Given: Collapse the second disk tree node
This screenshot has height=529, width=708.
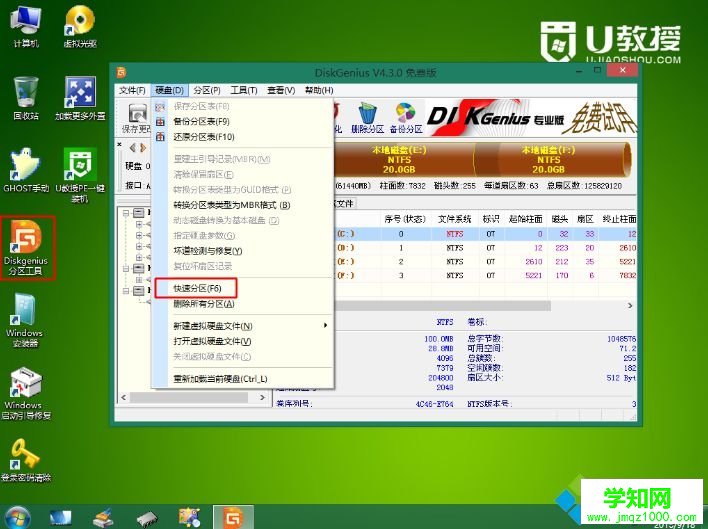Looking at the screenshot, I should point(126,269).
